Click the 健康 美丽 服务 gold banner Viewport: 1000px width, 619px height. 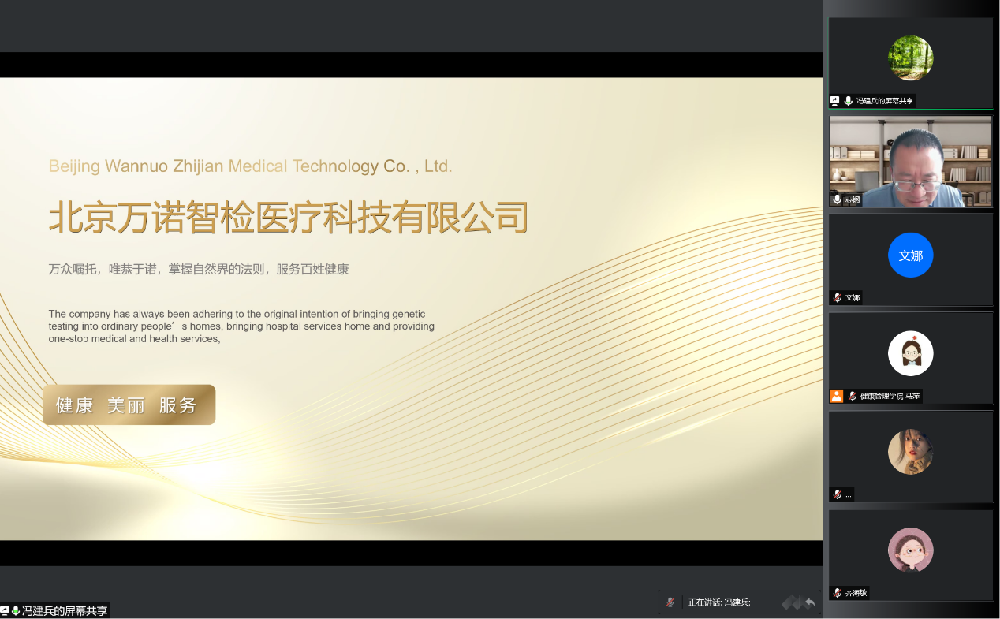[129, 405]
